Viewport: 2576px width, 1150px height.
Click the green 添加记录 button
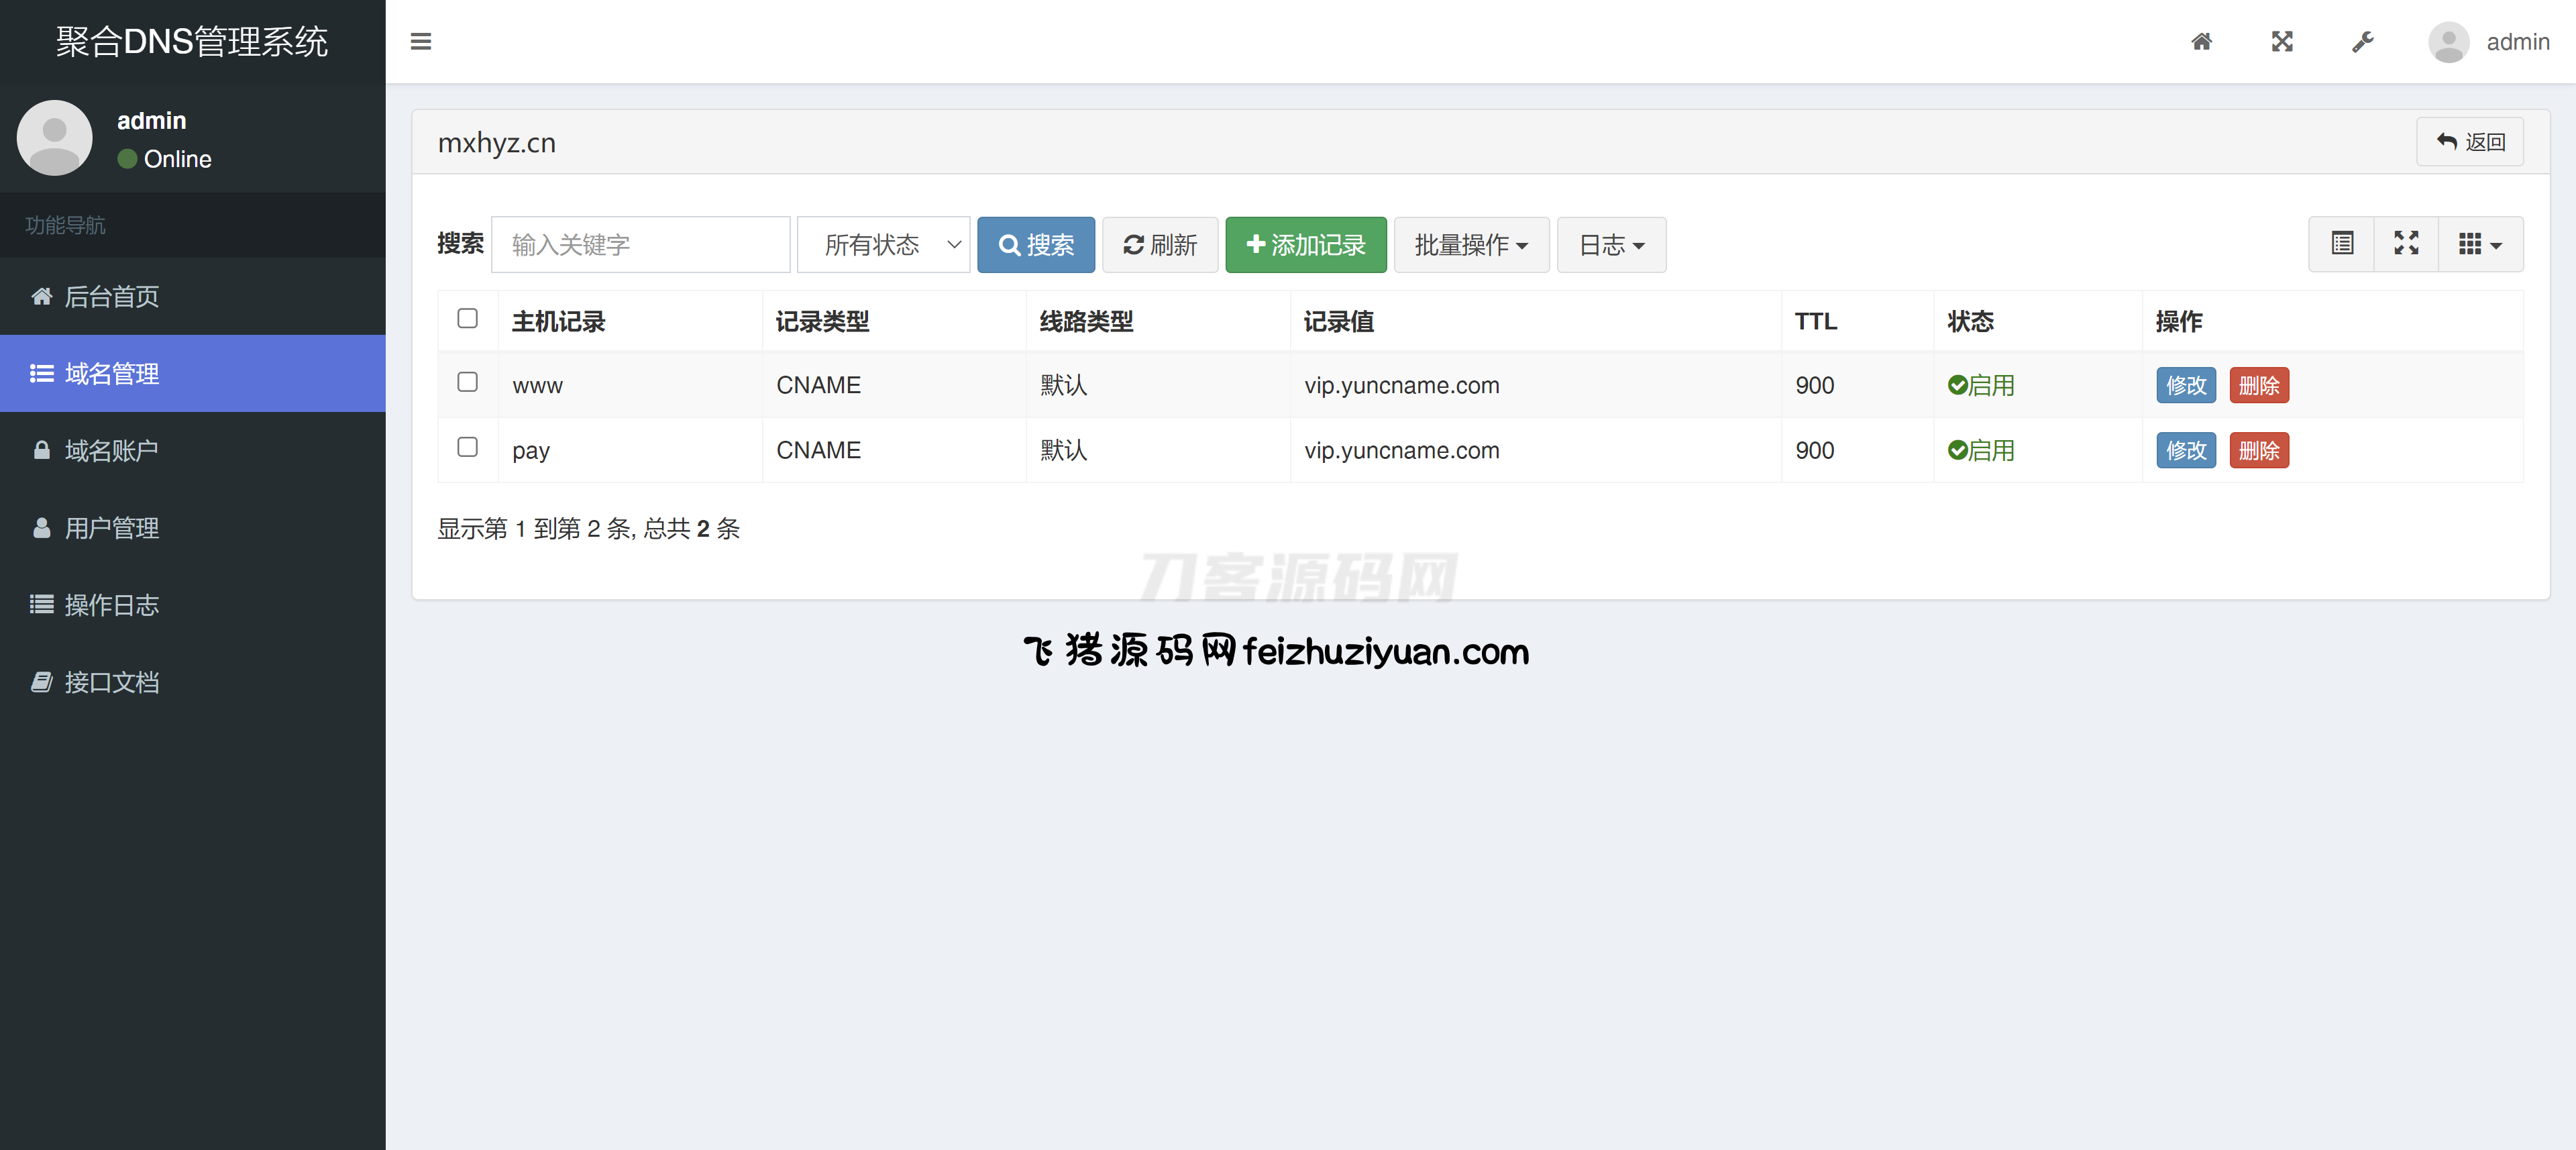point(1305,245)
